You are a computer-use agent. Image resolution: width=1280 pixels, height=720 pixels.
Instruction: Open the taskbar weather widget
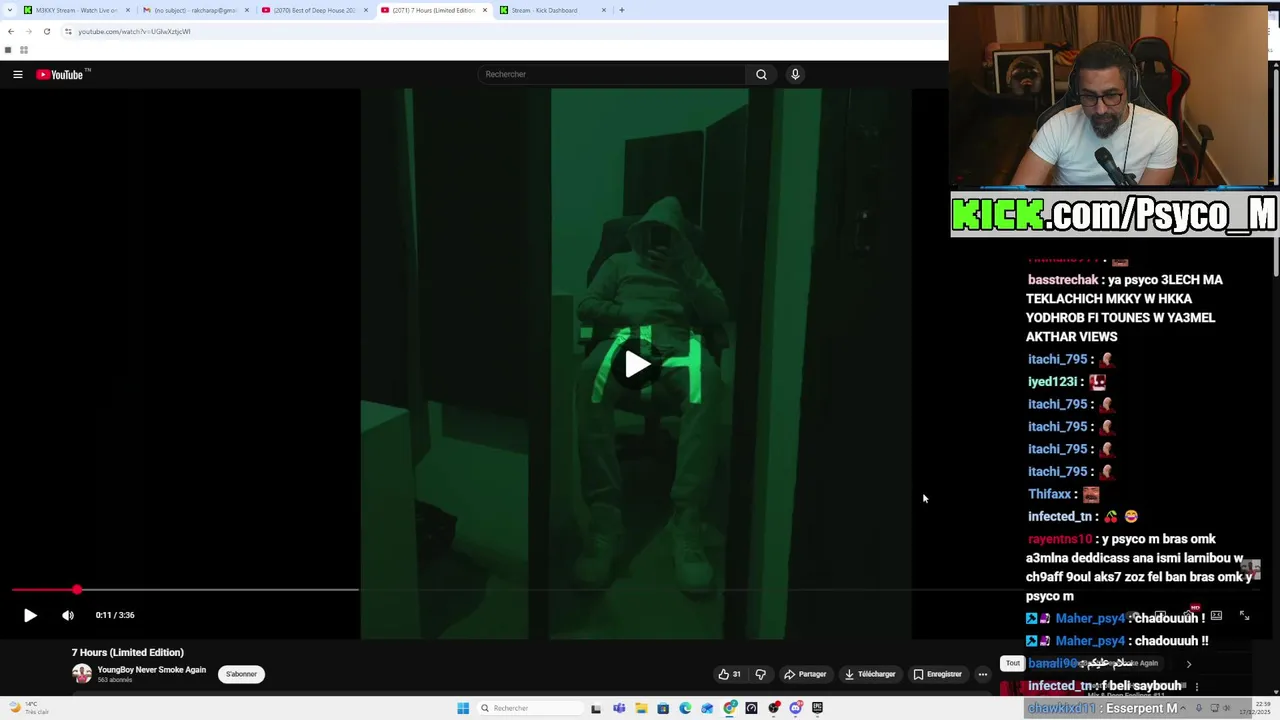pos(28,708)
